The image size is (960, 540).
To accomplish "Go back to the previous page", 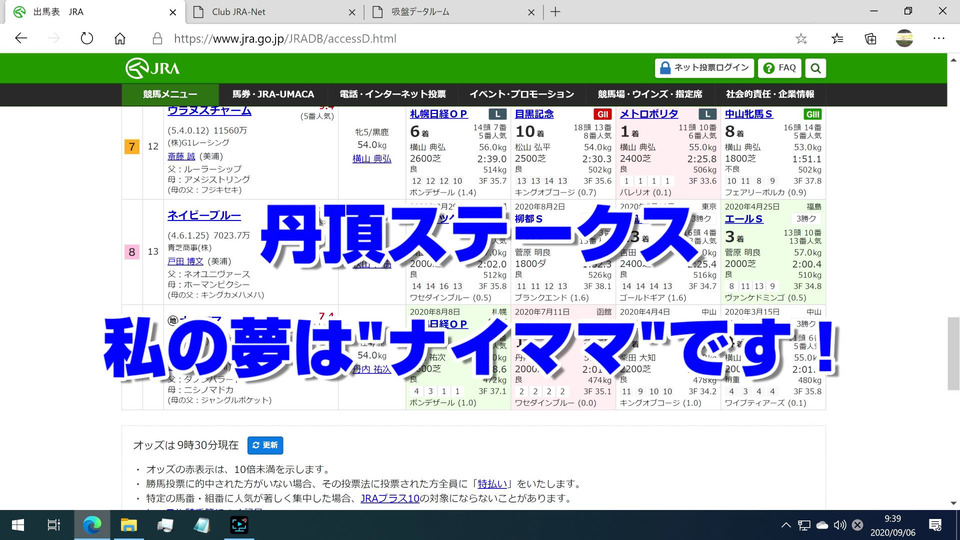I will tap(21, 39).
